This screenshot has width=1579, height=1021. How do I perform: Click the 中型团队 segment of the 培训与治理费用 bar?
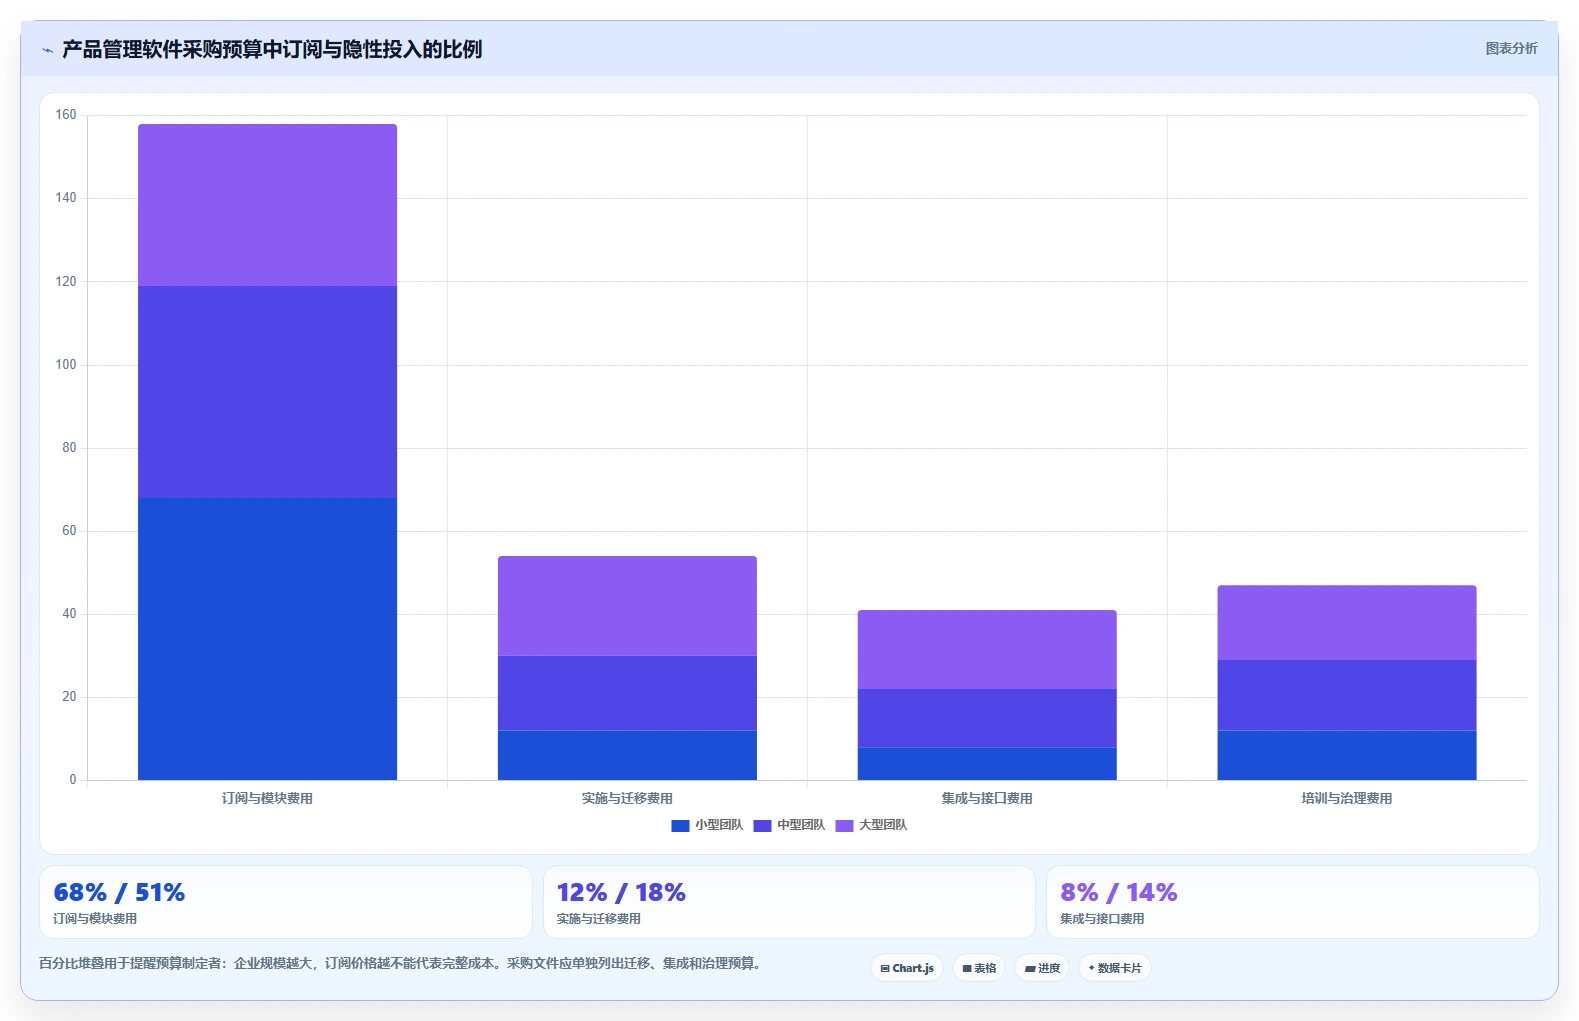(1347, 695)
